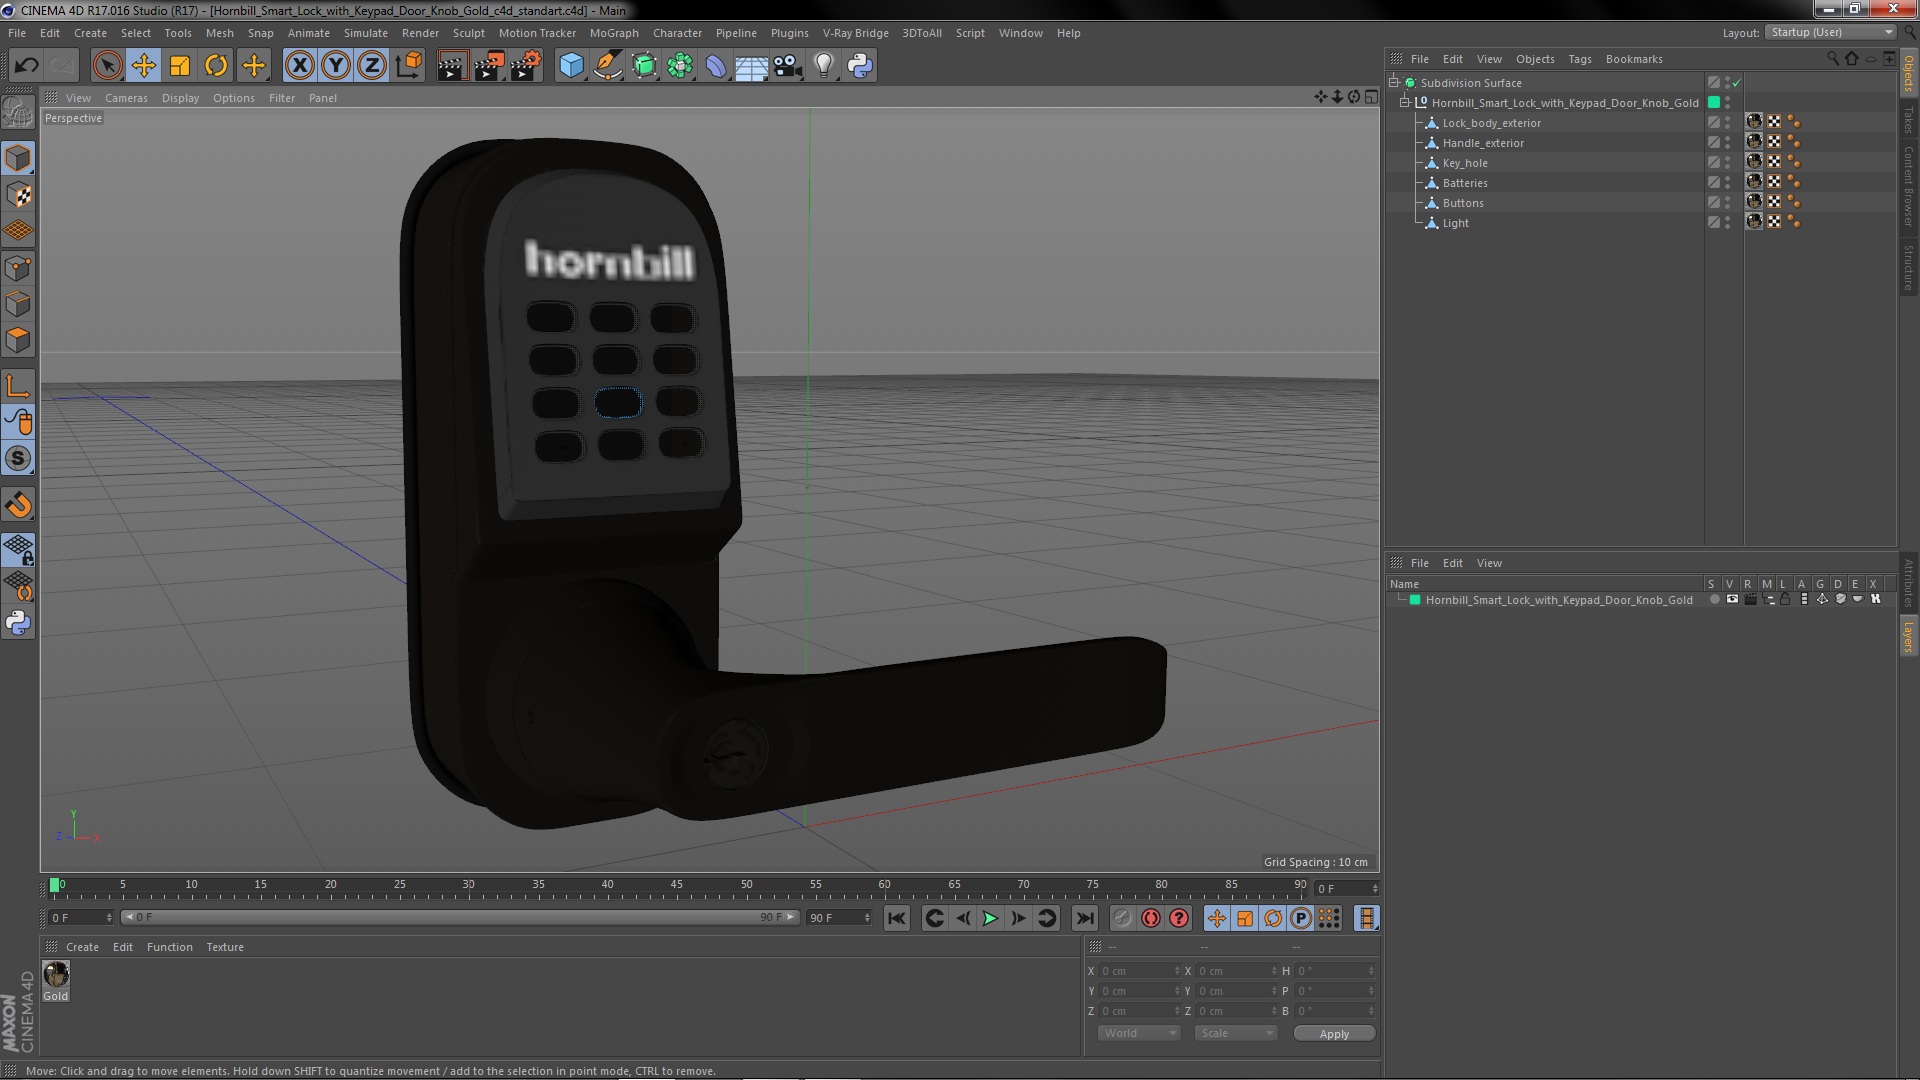Image resolution: width=1920 pixels, height=1080 pixels.
Task: Collapse the Hornbill_Smart_Lock null object node
Action: coord(1405,103)
